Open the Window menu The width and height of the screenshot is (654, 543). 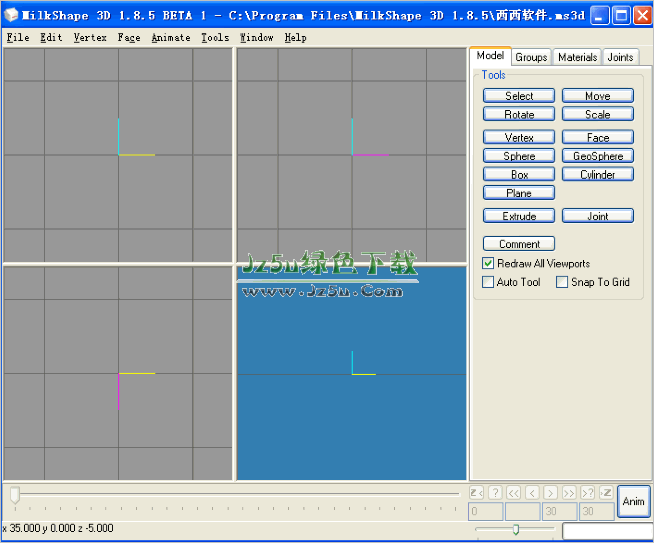[x=257, y=38]
